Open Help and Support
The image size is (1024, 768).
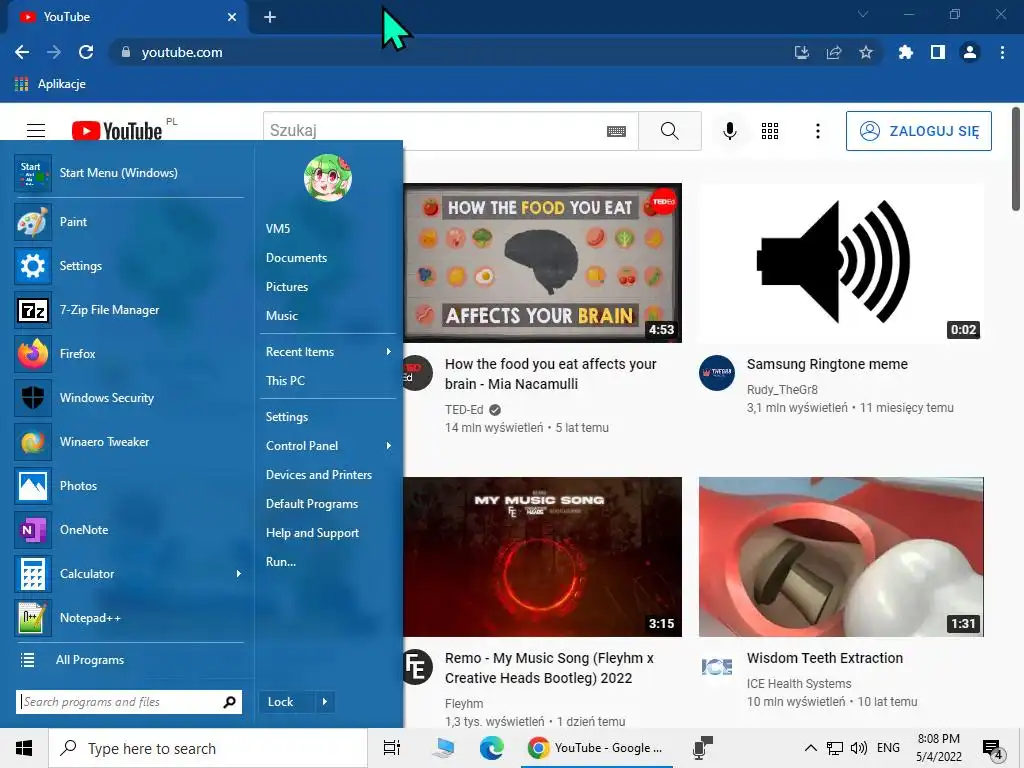pyautogui.click(x=312, y=533)
